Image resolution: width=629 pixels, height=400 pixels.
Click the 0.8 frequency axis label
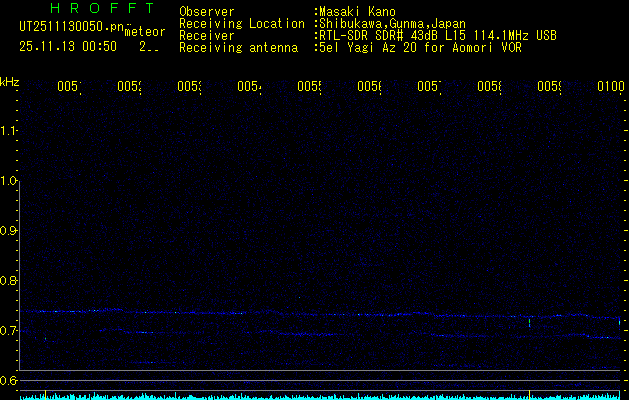pos(9,281)
